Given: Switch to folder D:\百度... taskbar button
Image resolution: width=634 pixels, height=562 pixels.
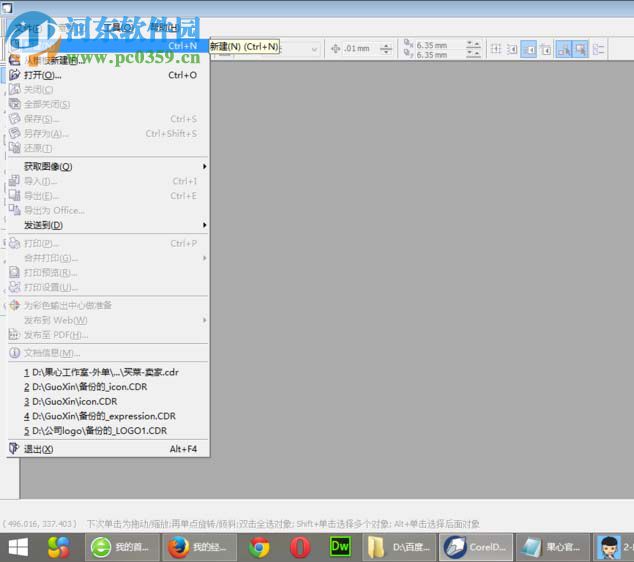Looking at the screenshot, I should pyautogui.click(x=399, y=547).
